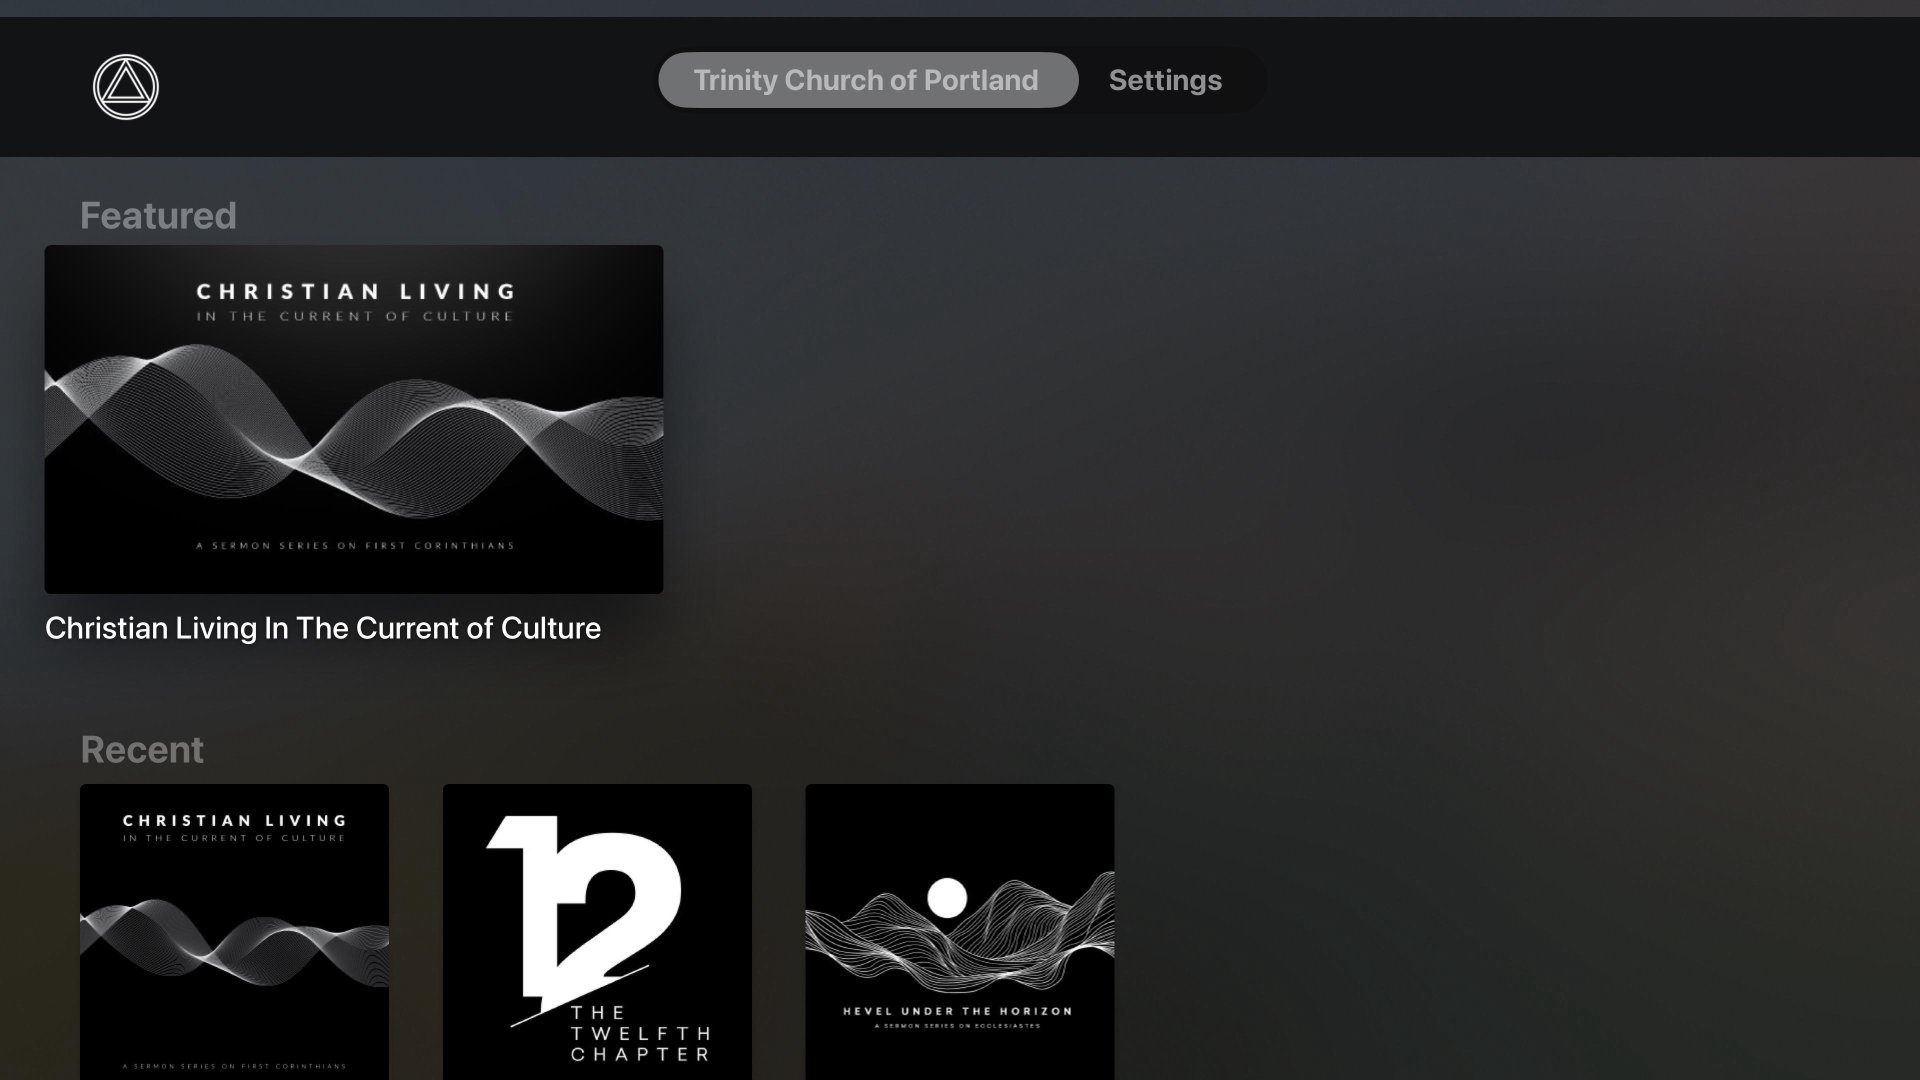Image resolution: width=1920 pixels, height=1080 pixels.
Task: Click the 'HEVEL UNDER THE HORIZON' text on the poster
Action: coord(957,1011)
